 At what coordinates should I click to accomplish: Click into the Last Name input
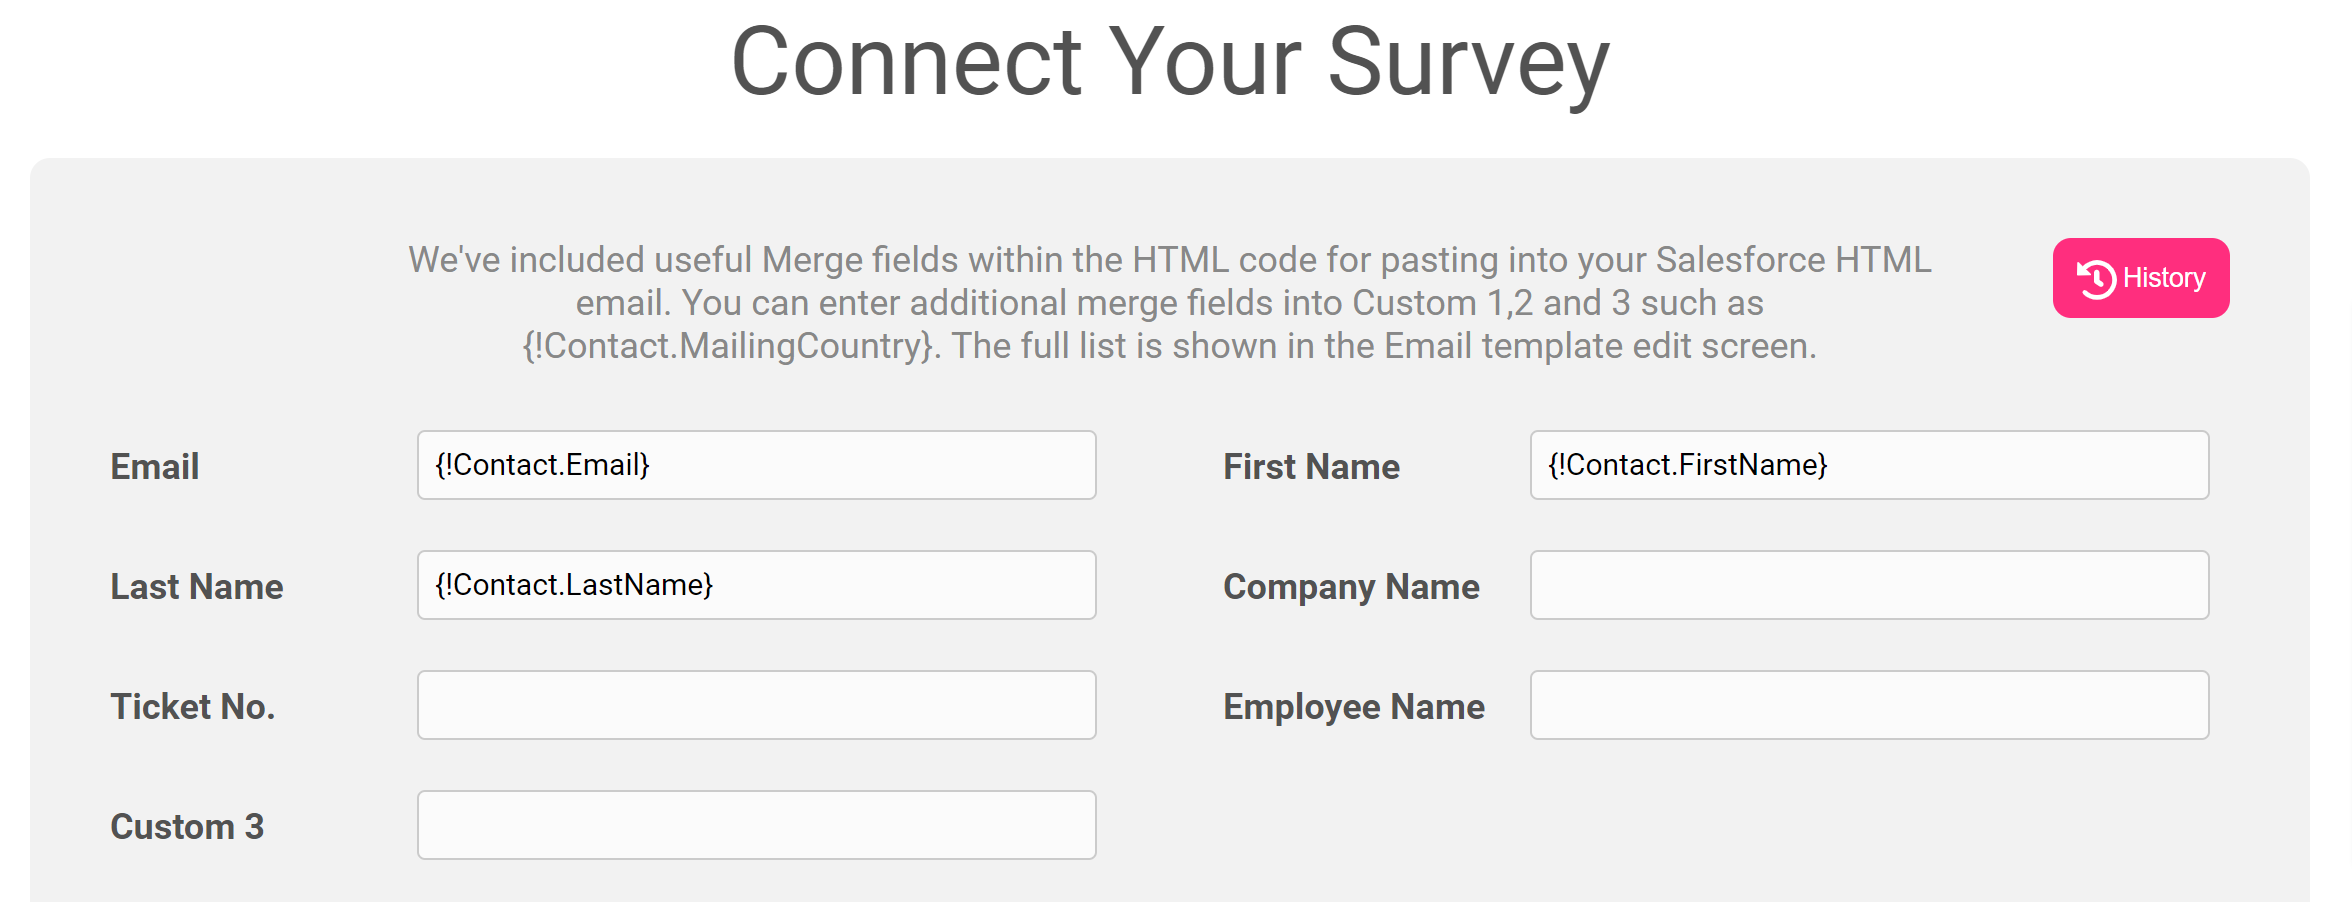pyautogui.click(x=757, y=585)
